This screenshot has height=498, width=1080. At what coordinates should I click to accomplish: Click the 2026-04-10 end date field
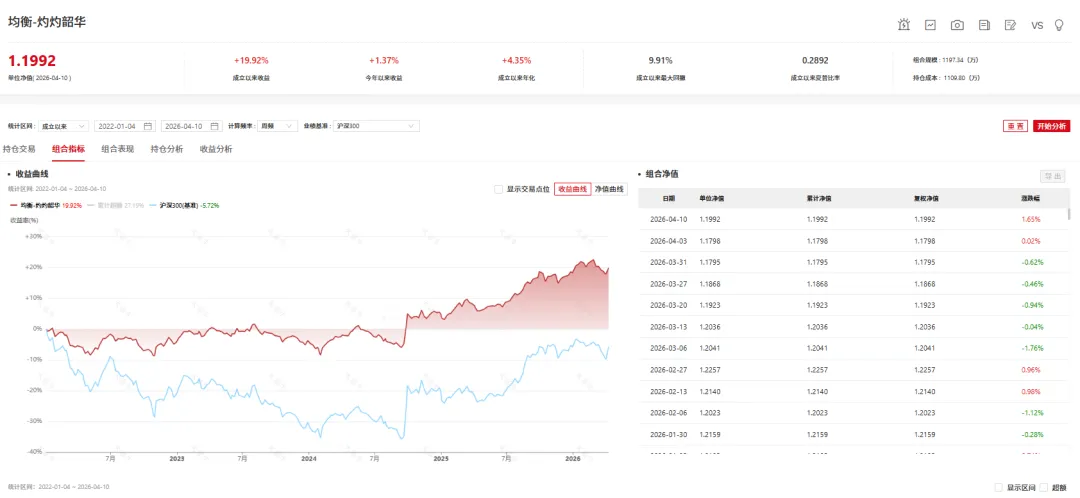coord(191,126)
